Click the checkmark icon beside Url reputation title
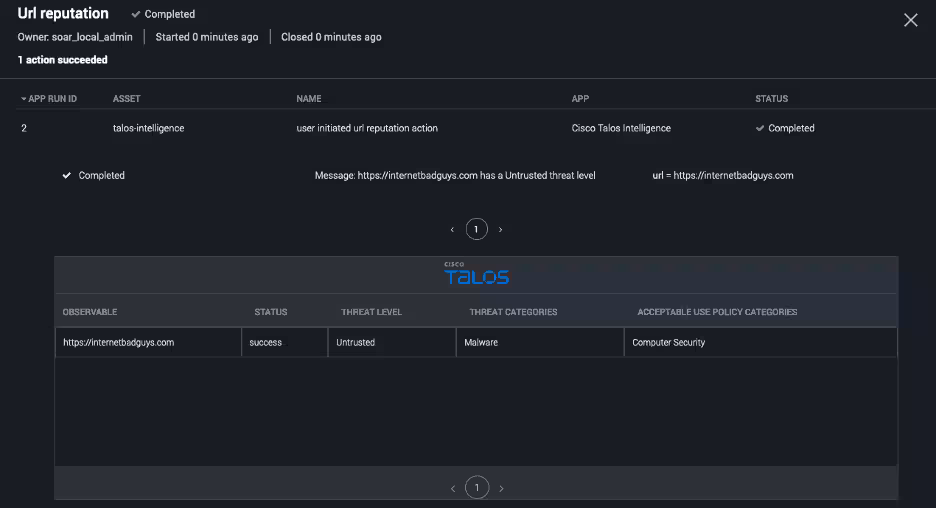The height and width of the screenshot is (508, 936). pos(136,15)
